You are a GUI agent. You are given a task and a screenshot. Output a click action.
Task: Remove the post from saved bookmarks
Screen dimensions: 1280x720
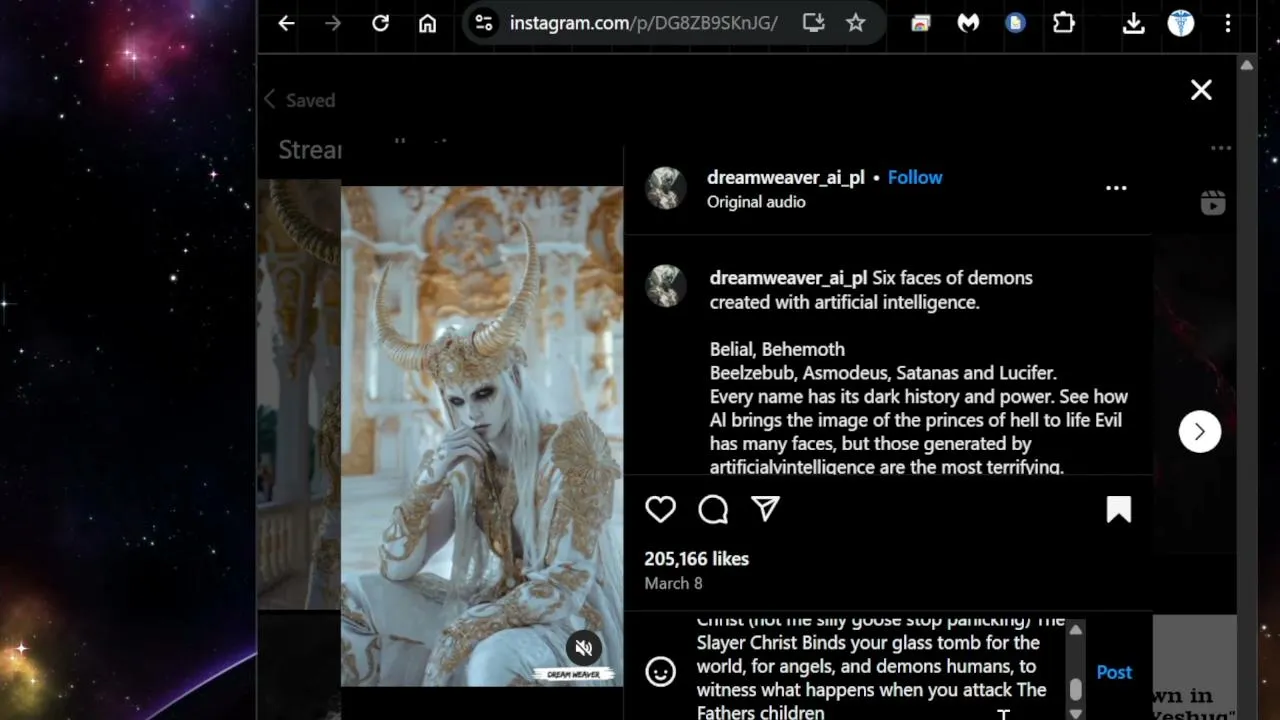[x=1118, y=509]
